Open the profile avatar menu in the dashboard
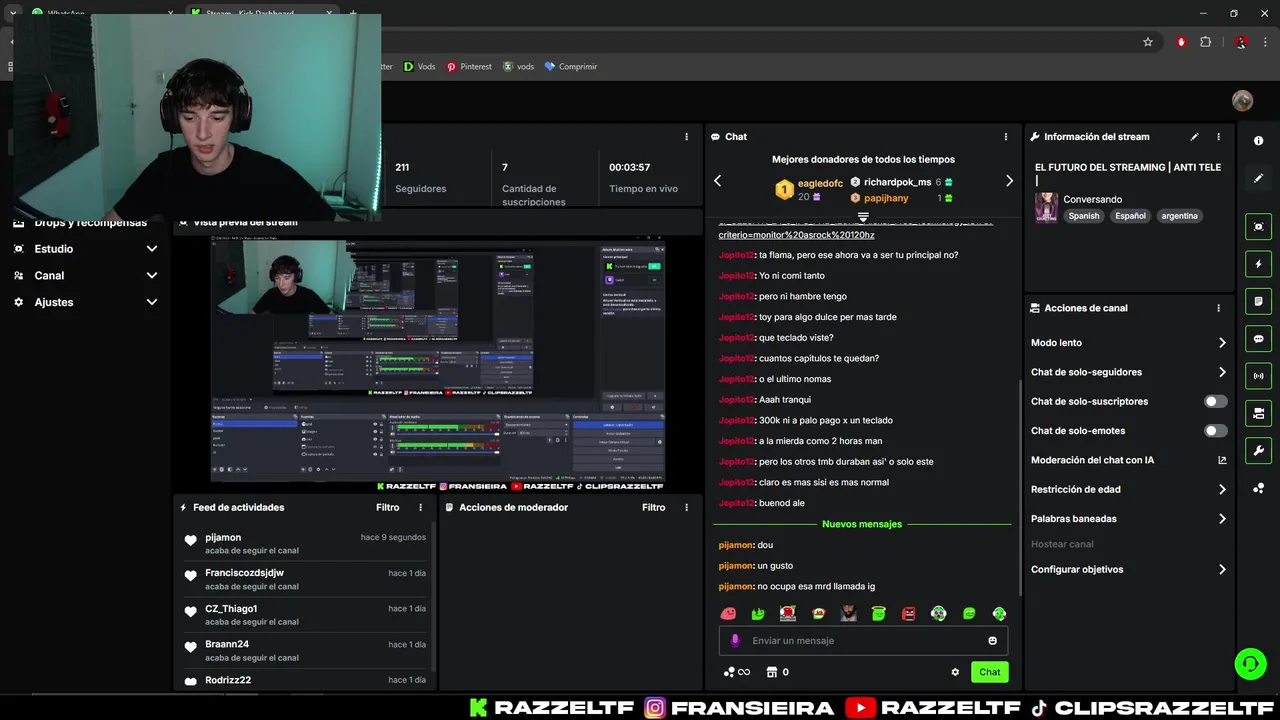The image size is (1280, 720). pos(1242,100)
